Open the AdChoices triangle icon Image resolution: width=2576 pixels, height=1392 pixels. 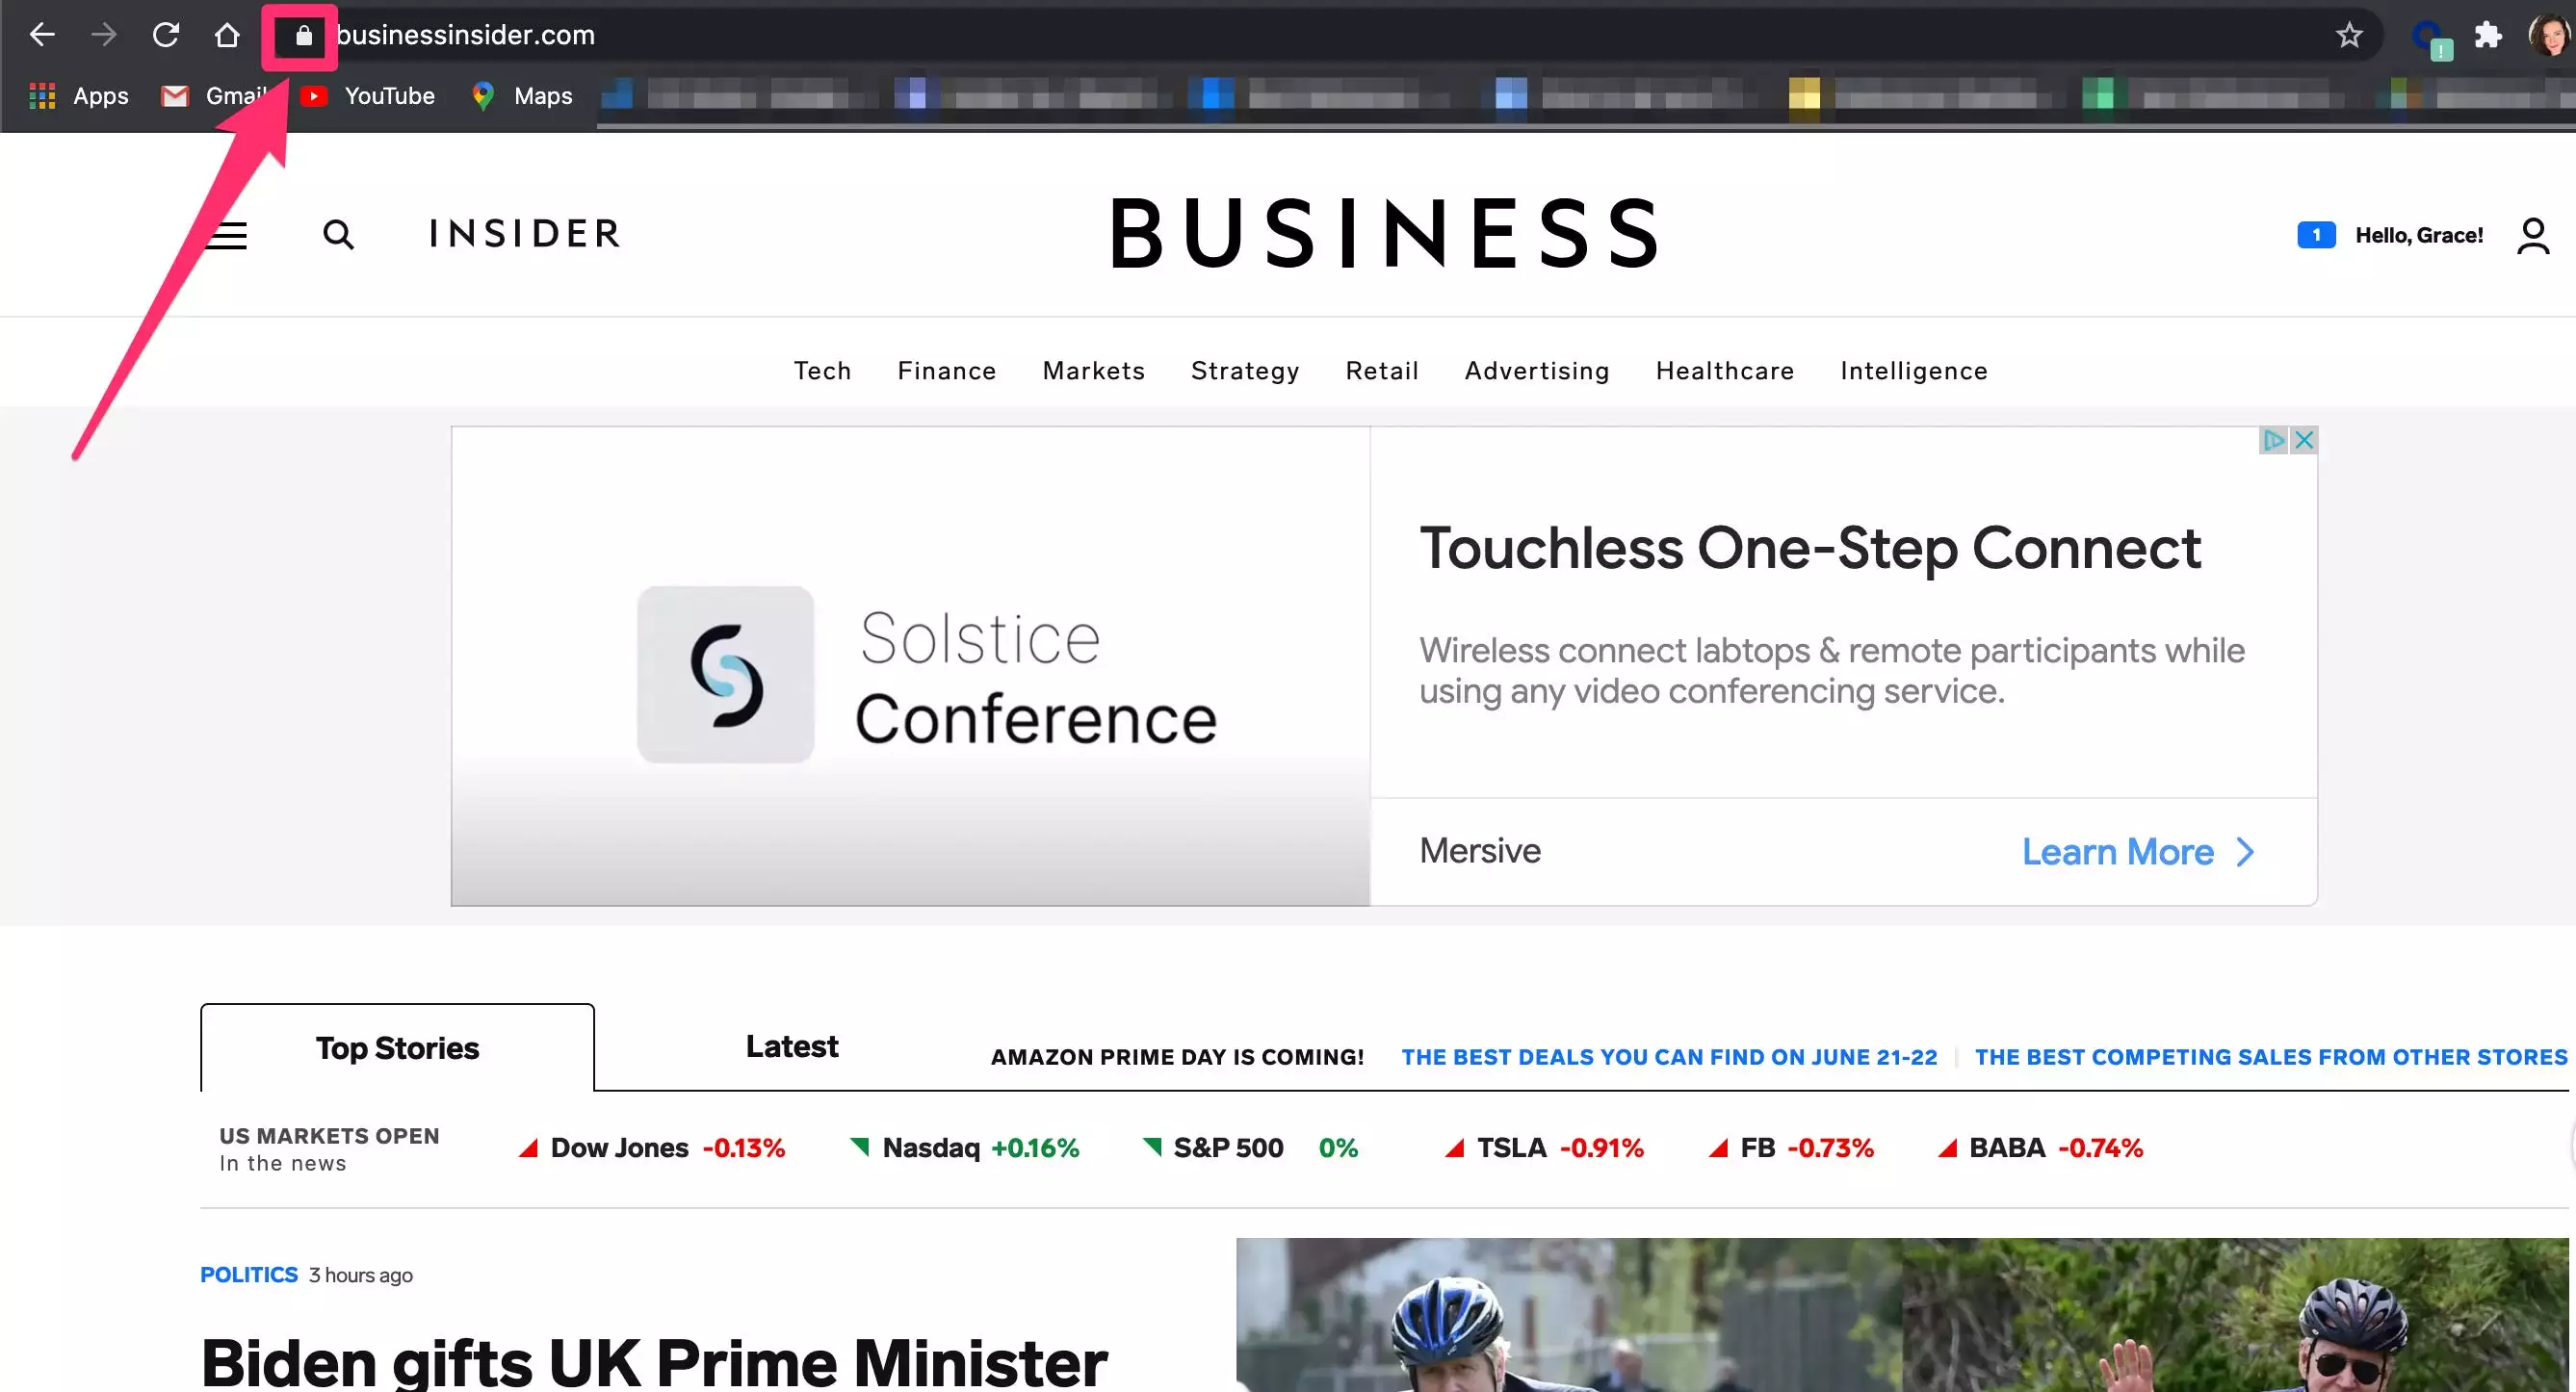tap(2274, 440)
